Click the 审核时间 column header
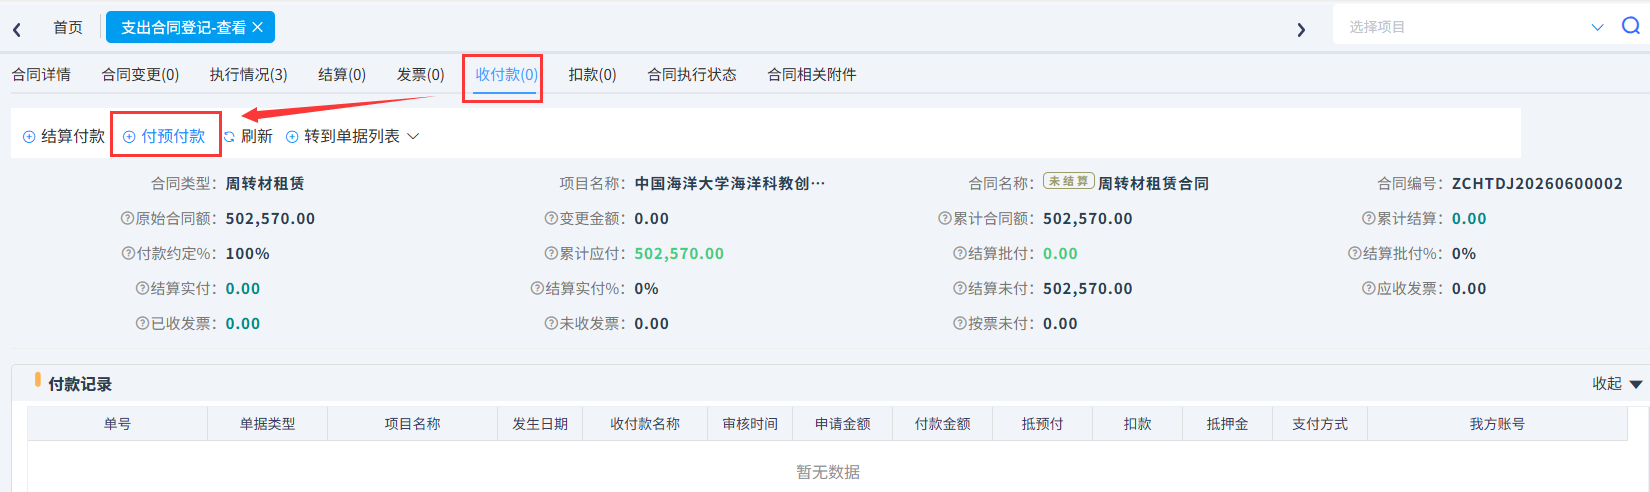Image resolution: width=1650 pixels, height=492 pixels. 750,424
